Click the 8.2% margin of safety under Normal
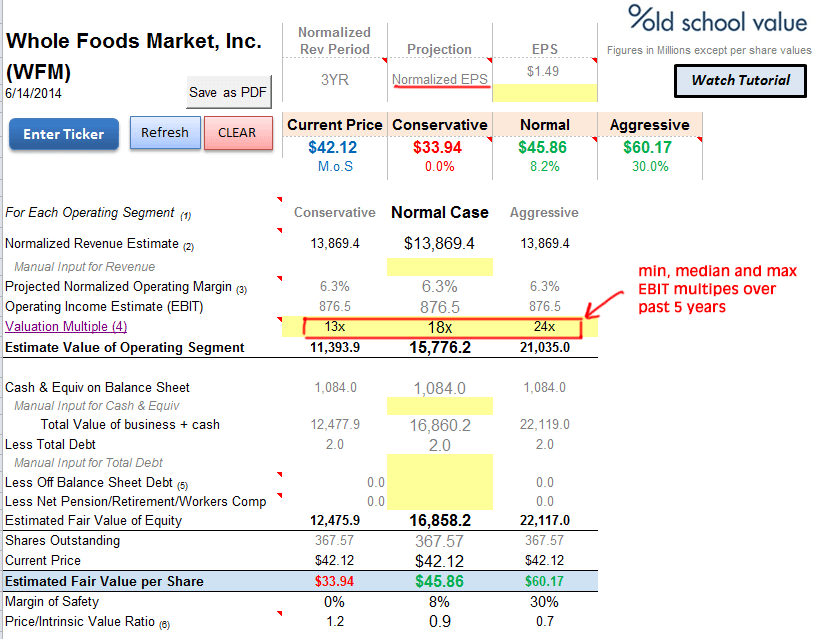Viewport: 815px width, 639px height. point(545,167)
